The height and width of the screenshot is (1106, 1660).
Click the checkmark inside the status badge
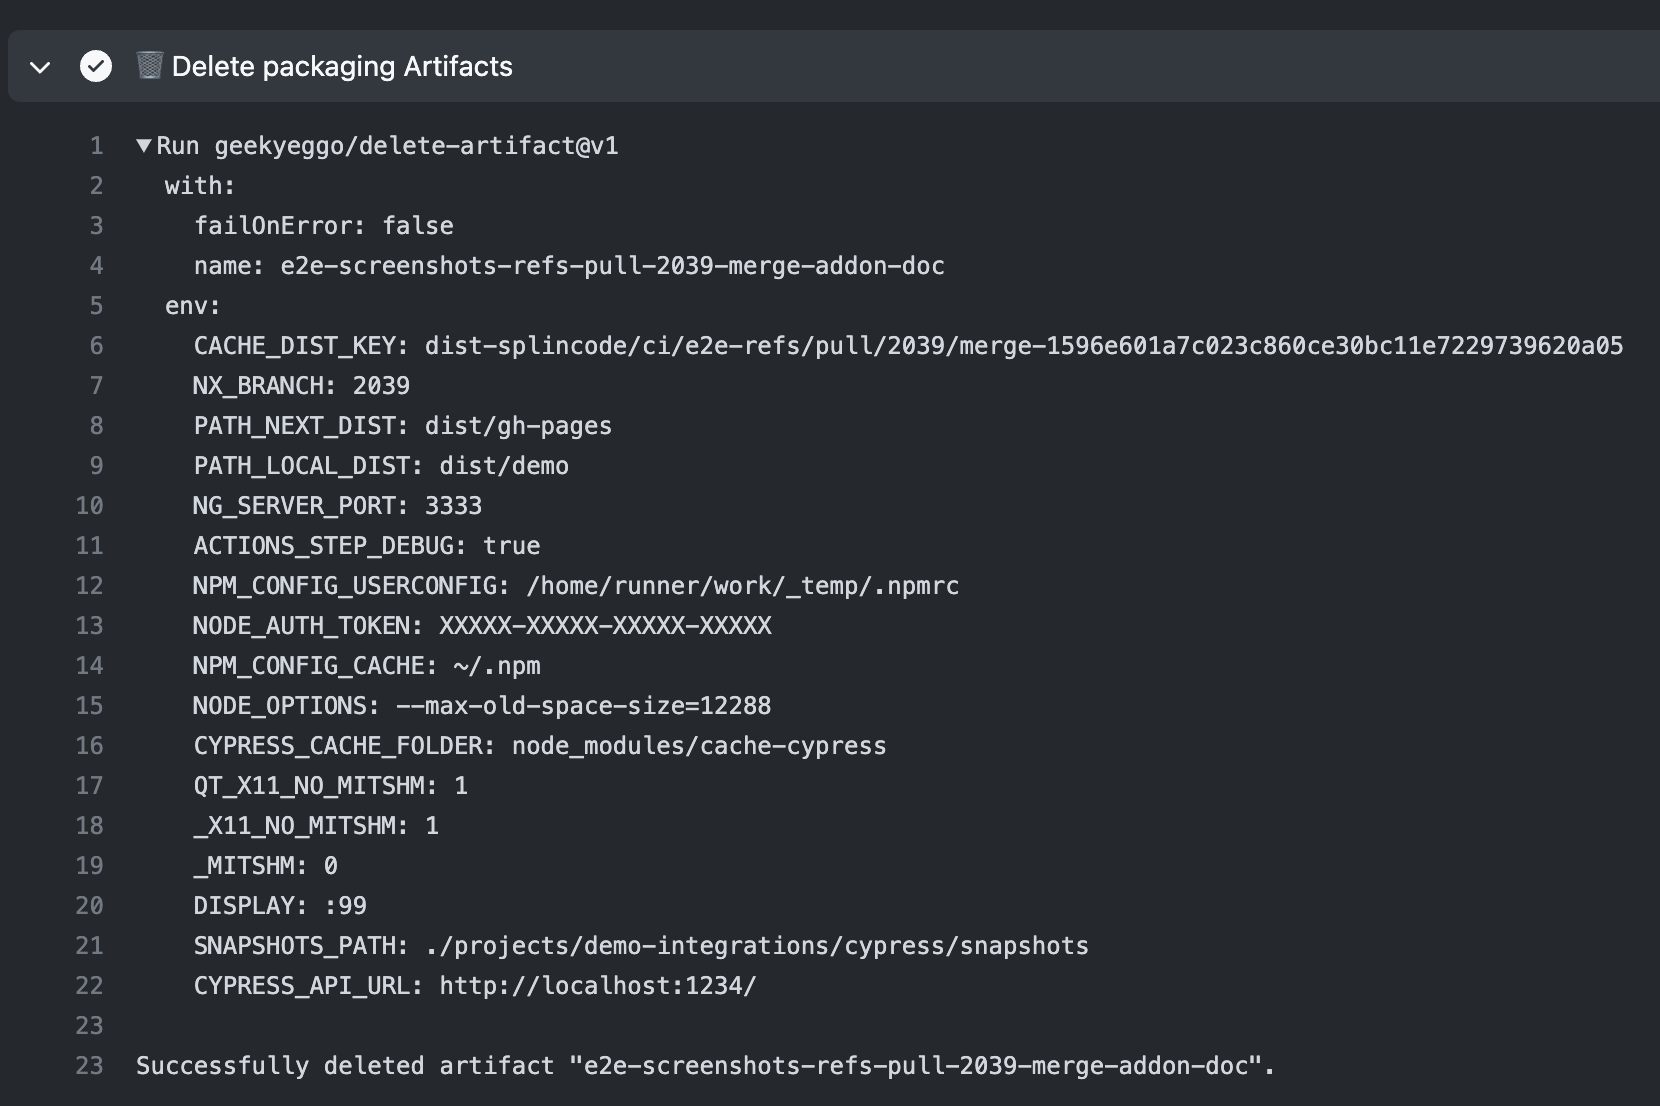point(96,66)
